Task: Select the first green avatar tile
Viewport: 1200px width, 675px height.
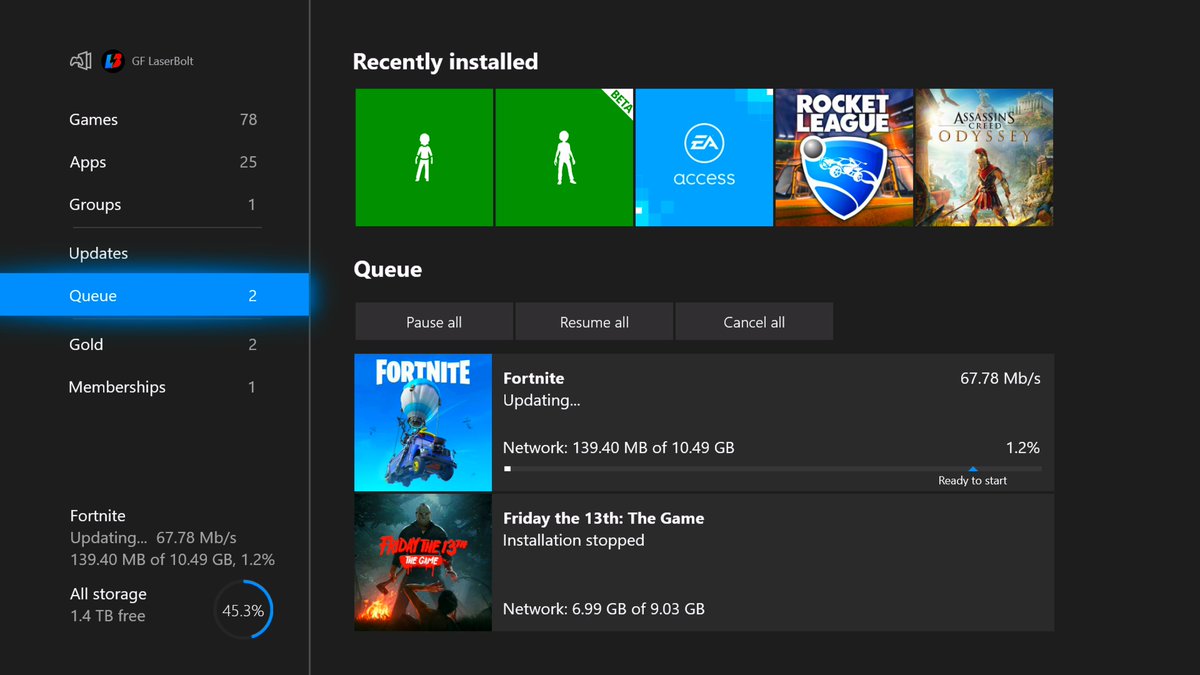Action: click(x=424, y=157)
